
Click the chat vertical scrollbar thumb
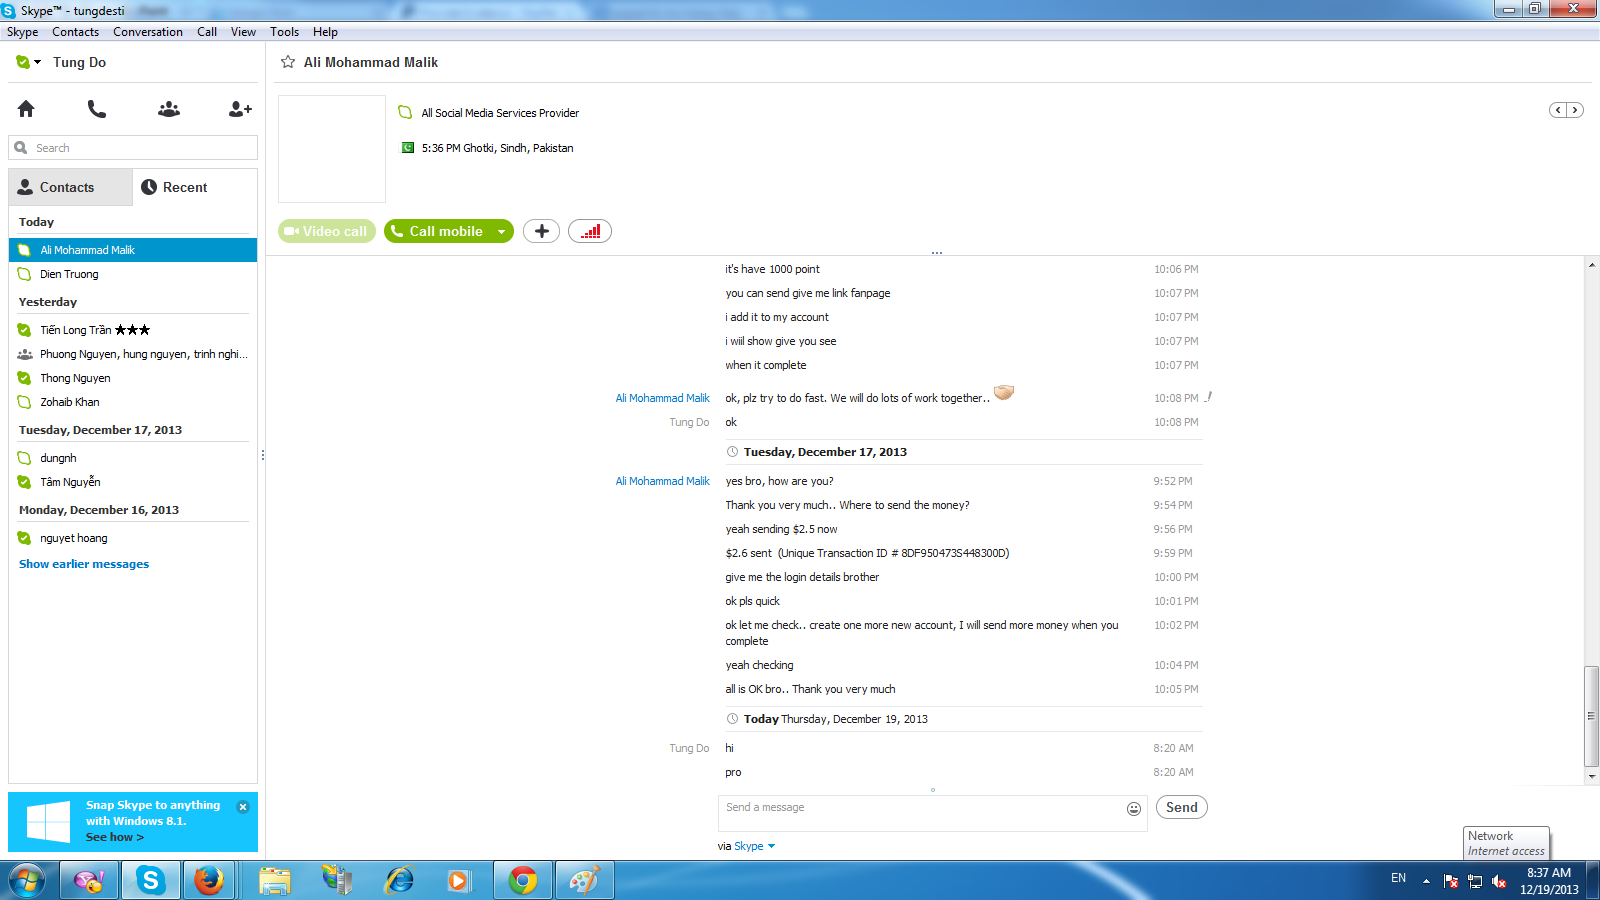pyautogui.click(x=1591, y=716)
